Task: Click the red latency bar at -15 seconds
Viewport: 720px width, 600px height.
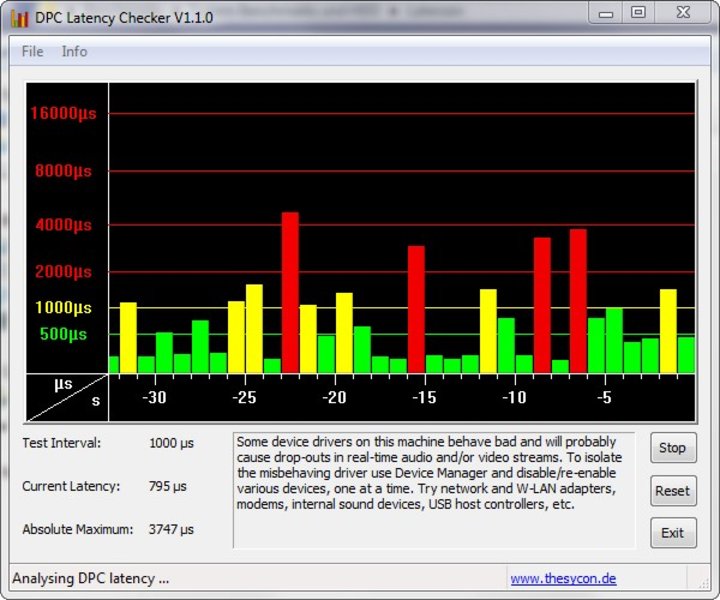Action: [416, 309]
